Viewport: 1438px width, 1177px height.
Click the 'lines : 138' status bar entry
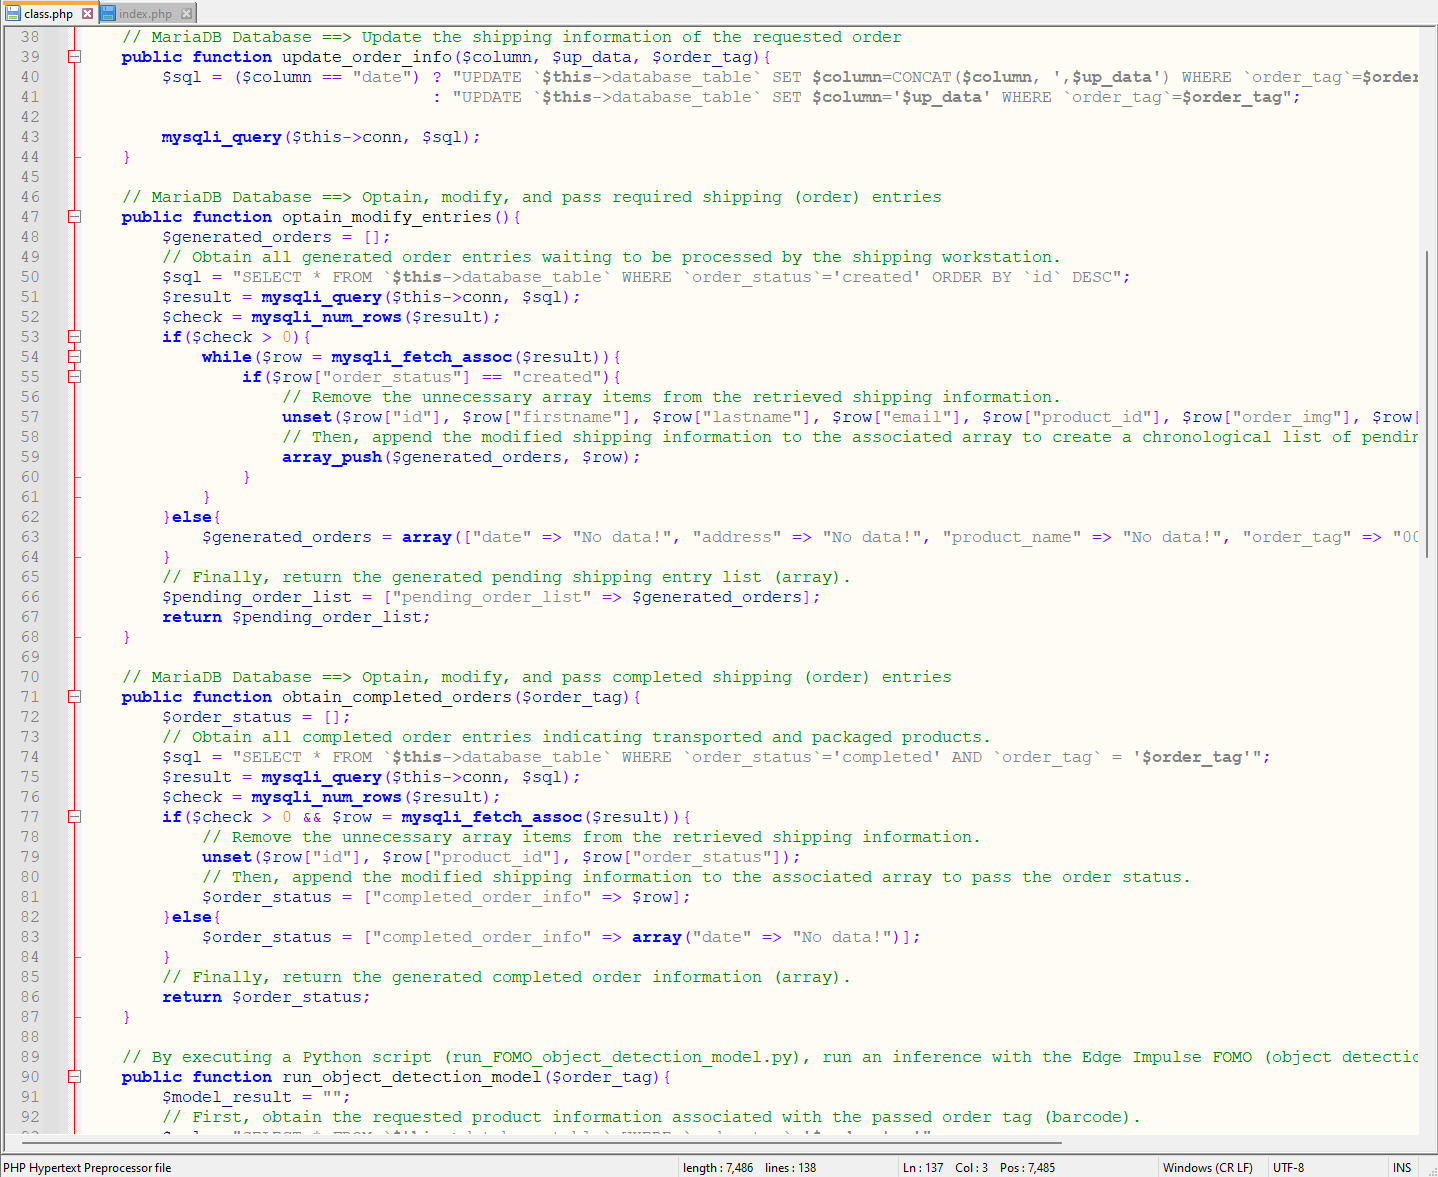click(x=790, y=1167)
